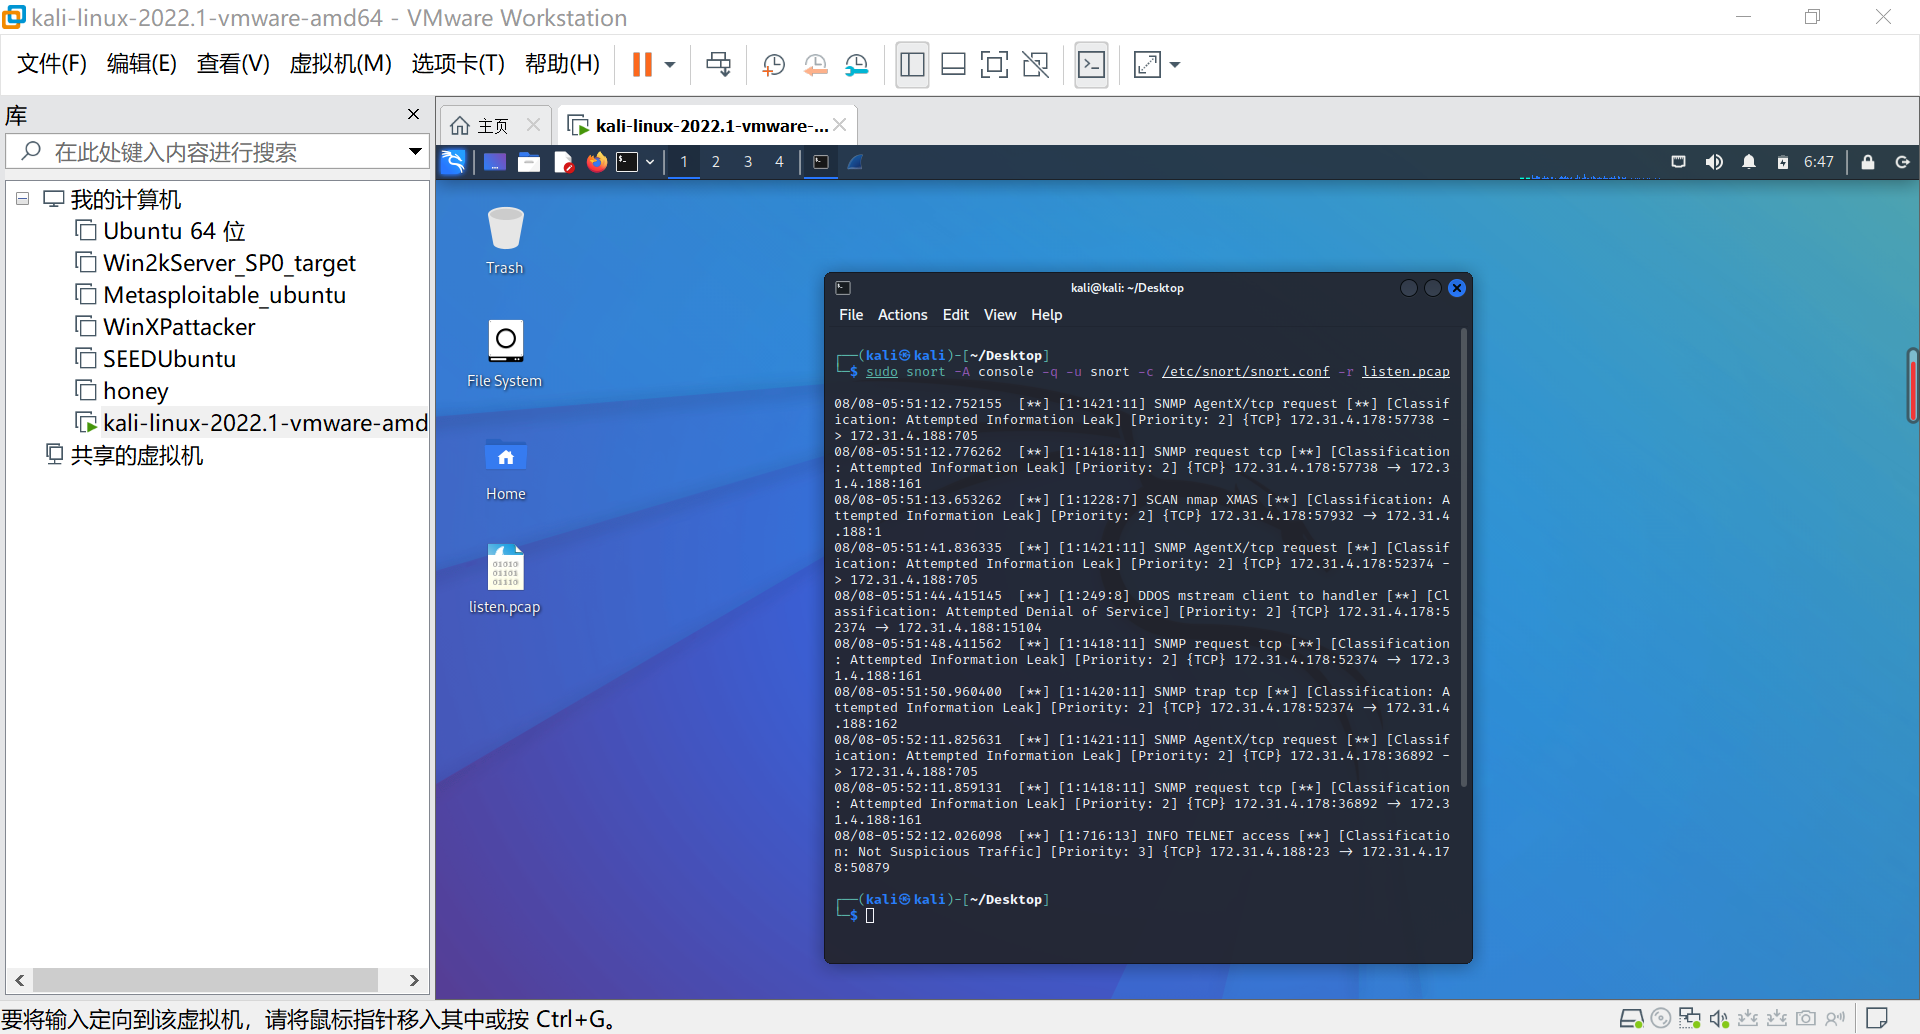Click the display icon in Kali system tray
The width and height of the screenshot is (1920, 1034).
click(x=1679, y=162)
